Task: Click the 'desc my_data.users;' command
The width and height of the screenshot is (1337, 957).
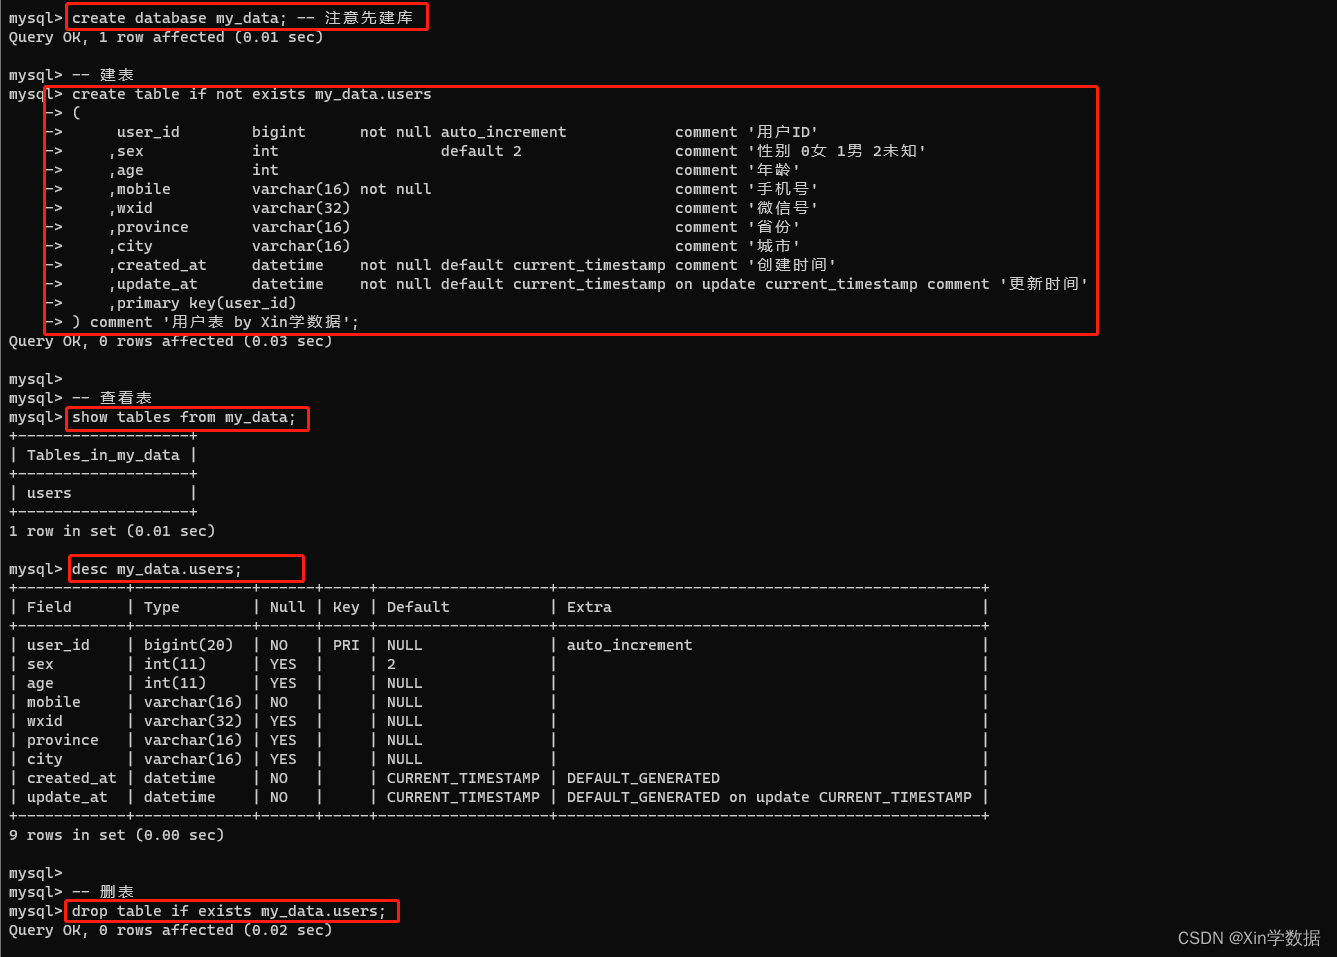Action: (x=157, y=569)
